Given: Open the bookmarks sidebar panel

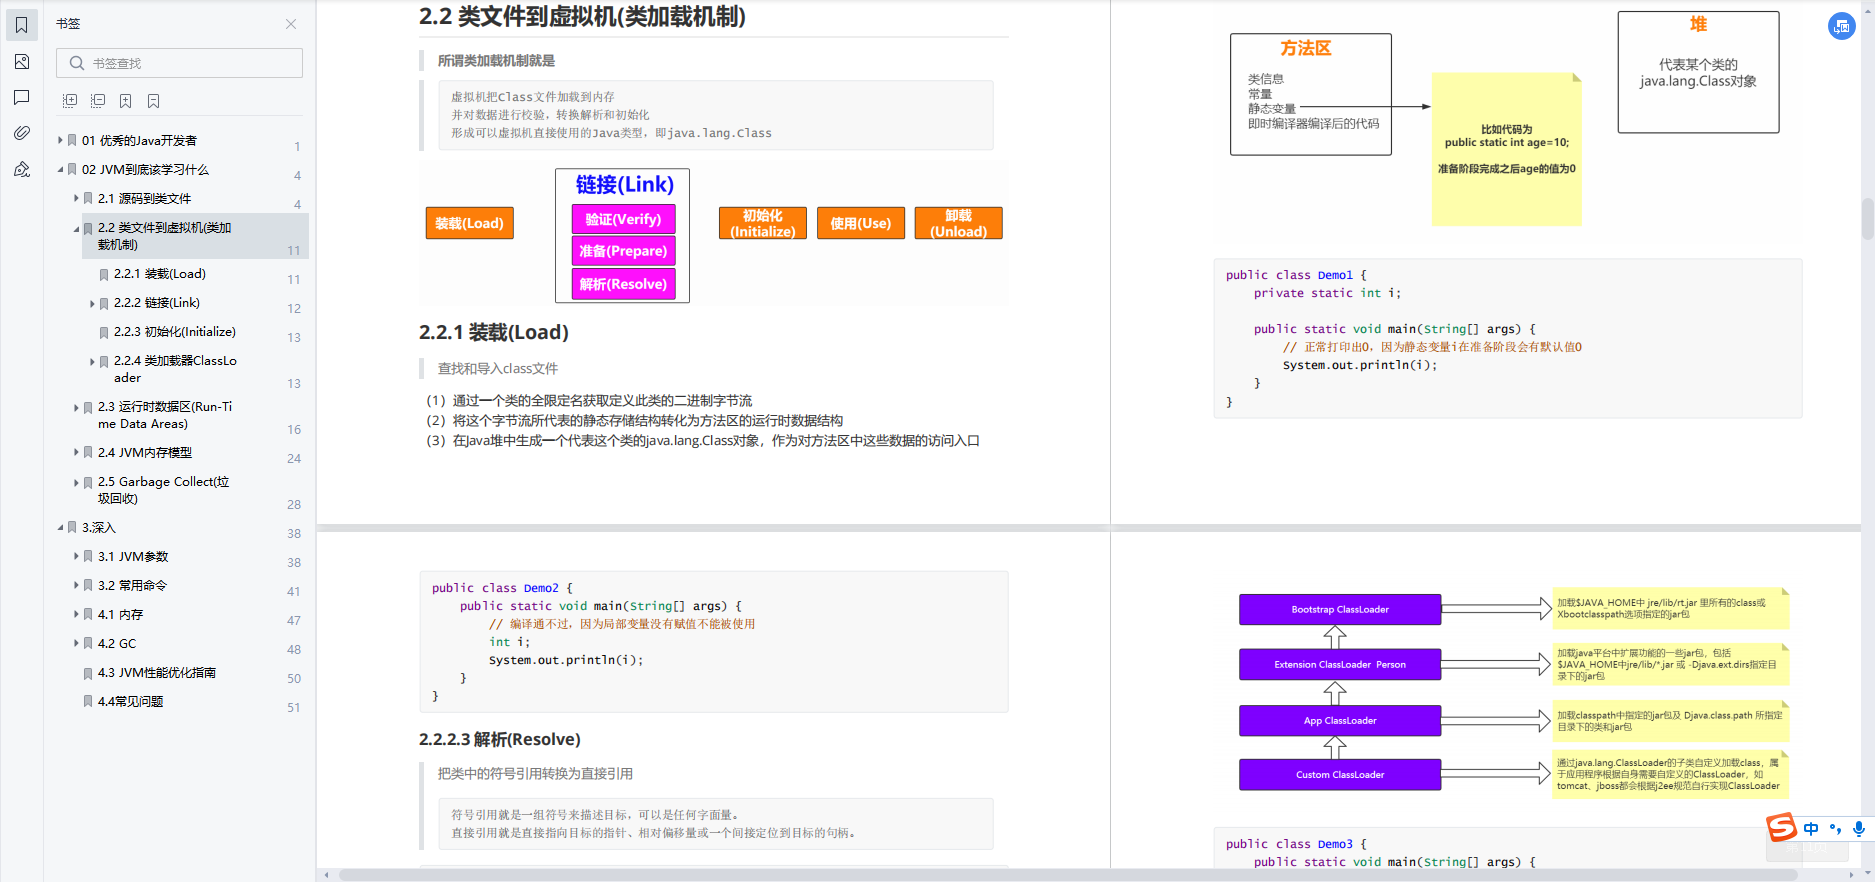Looking at the screenshot, I should 22,25.
